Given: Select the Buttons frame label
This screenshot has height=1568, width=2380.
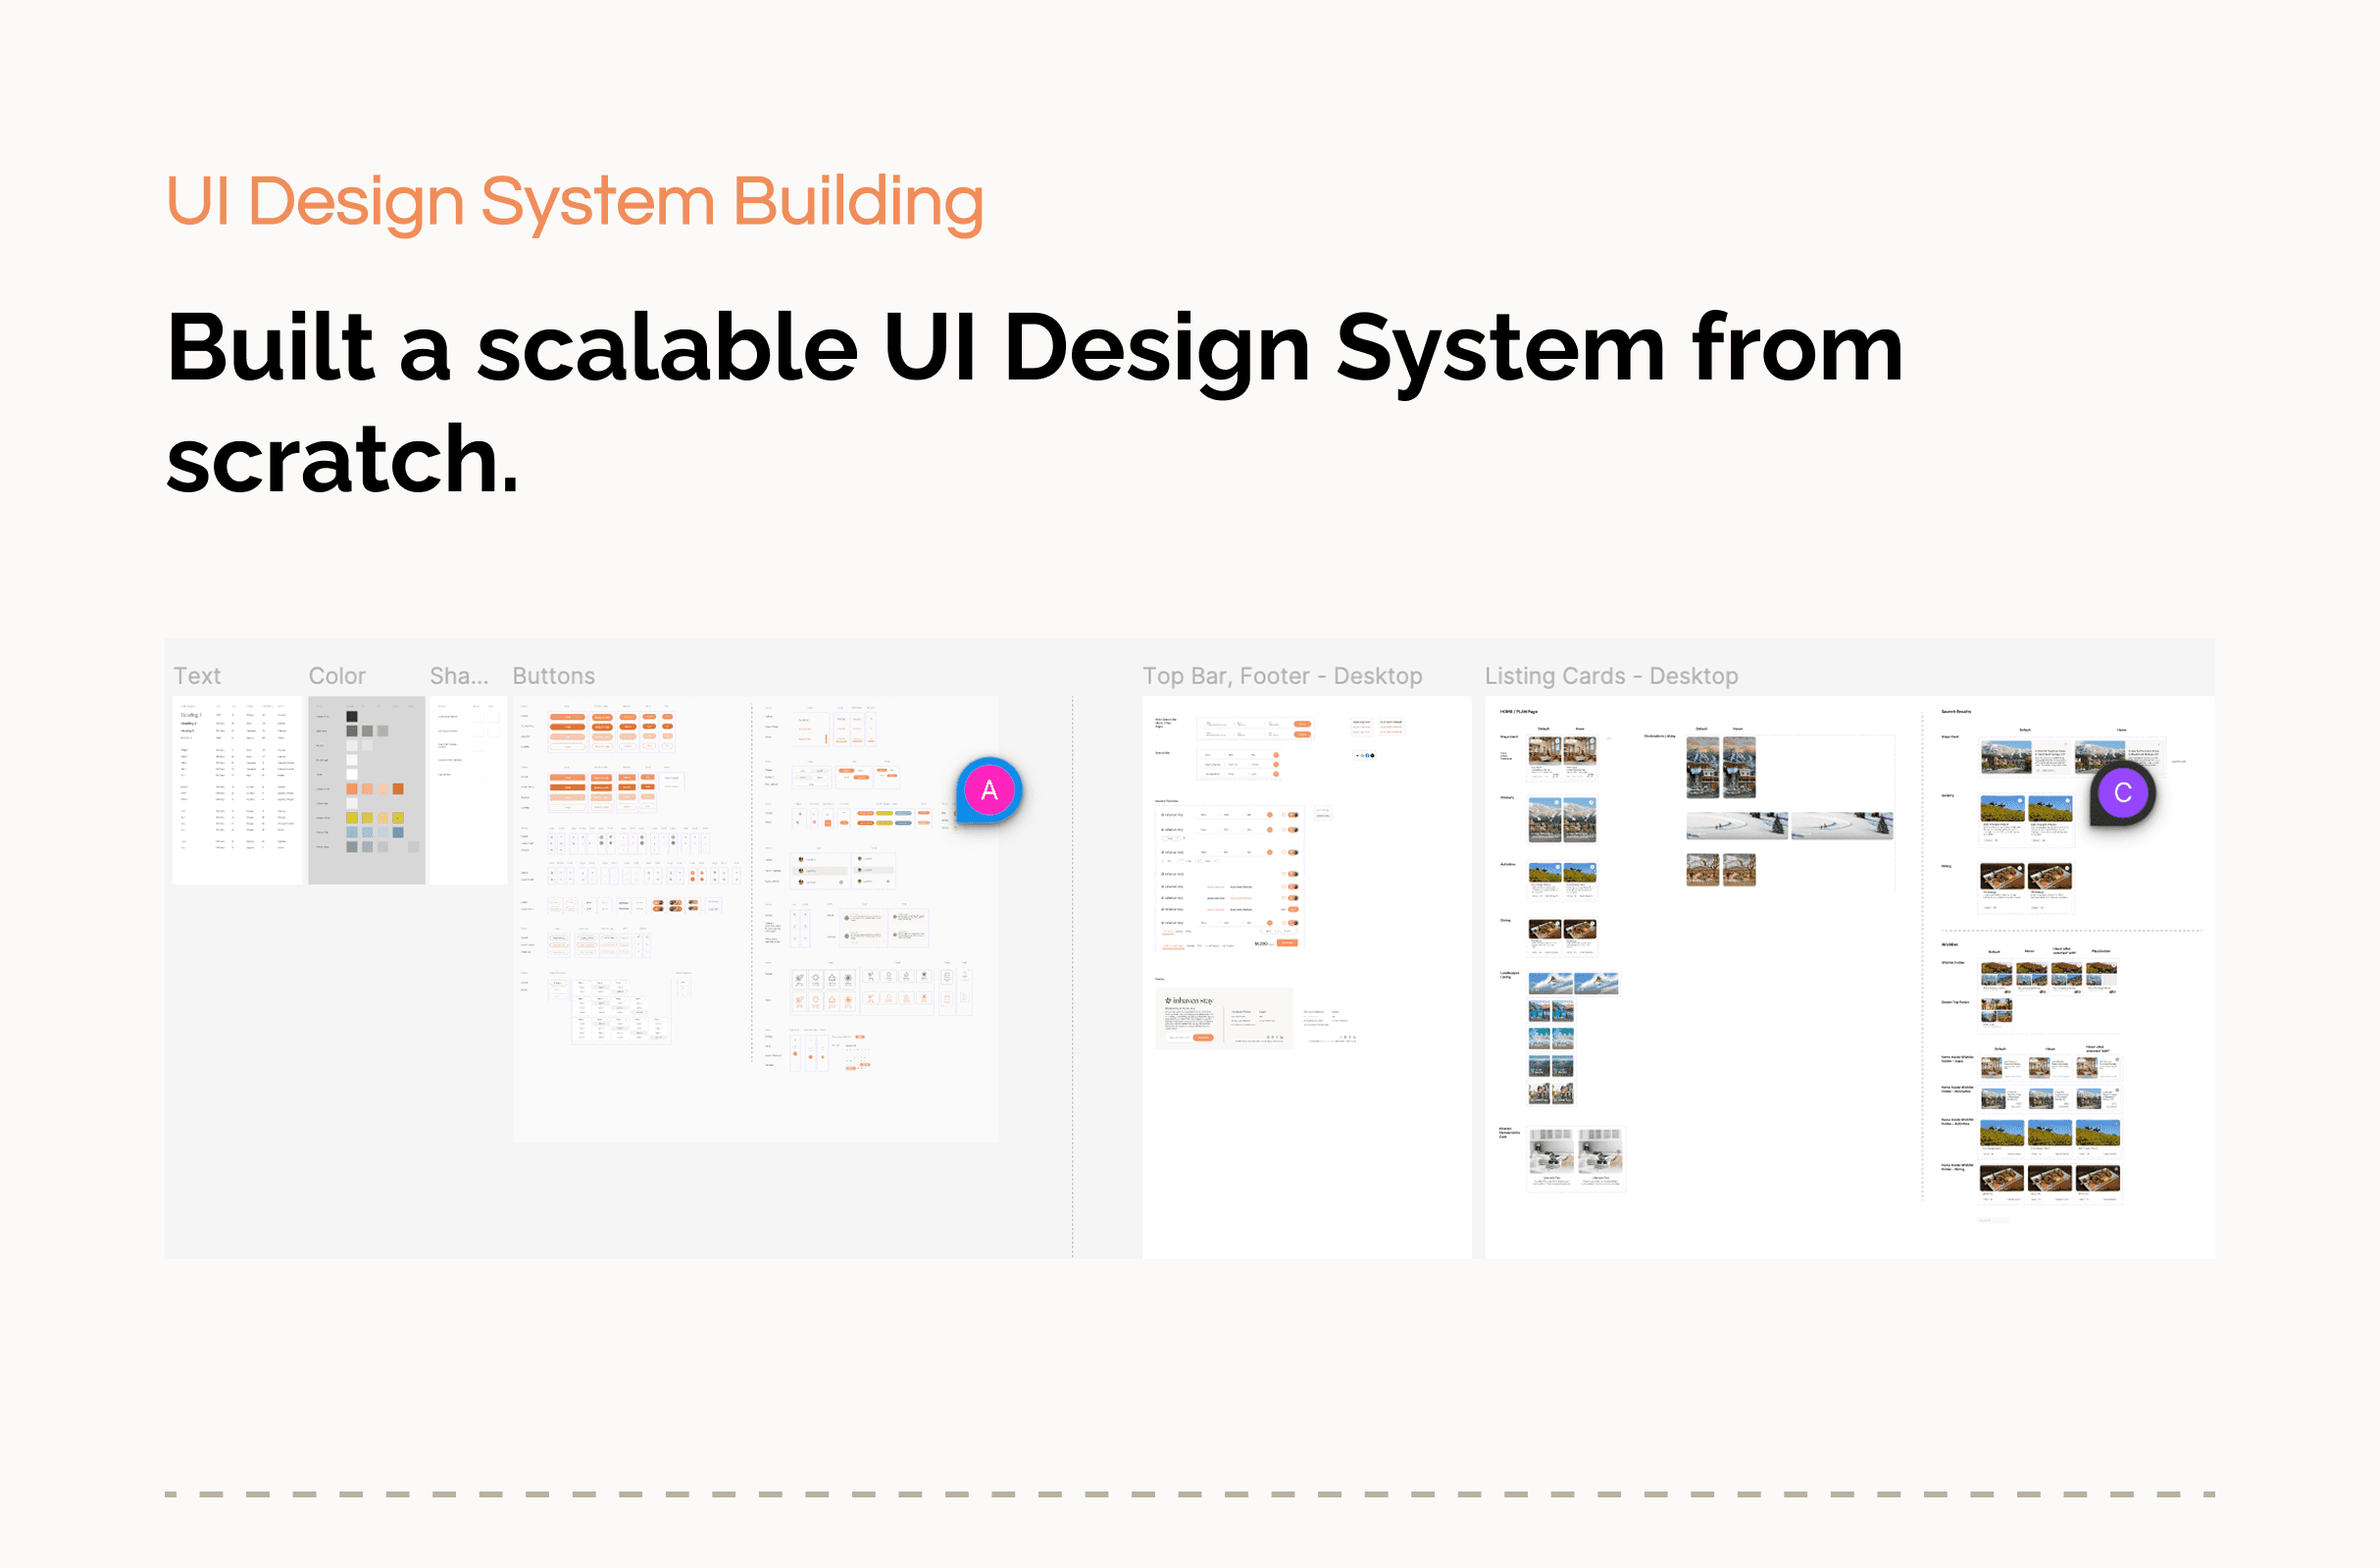Looking at the screenshot, I should coord(553,676).
